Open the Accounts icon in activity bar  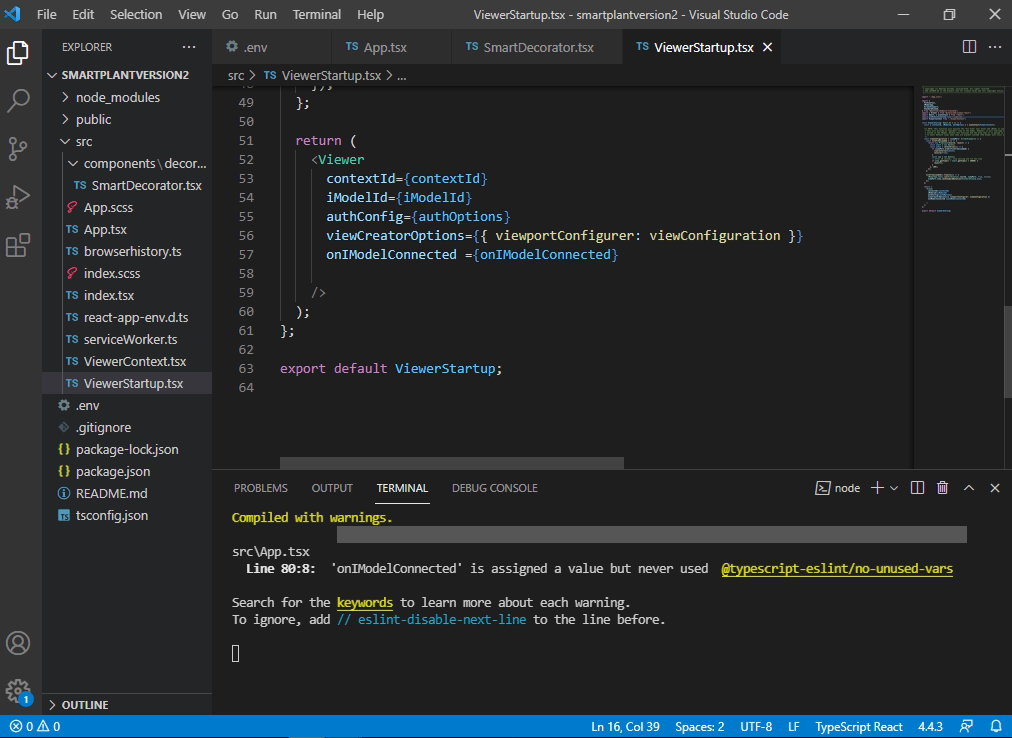tap(18, 643)
